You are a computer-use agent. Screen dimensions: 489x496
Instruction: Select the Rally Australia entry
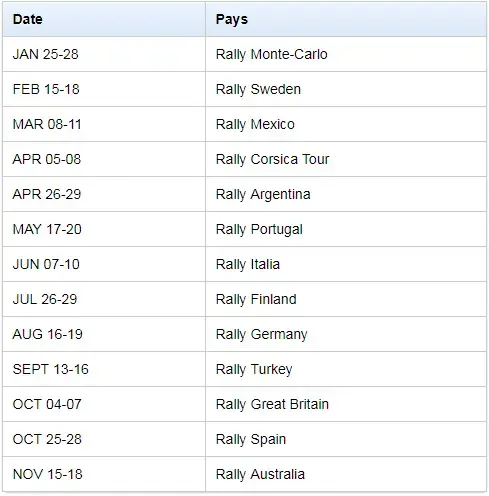point(346,474)
